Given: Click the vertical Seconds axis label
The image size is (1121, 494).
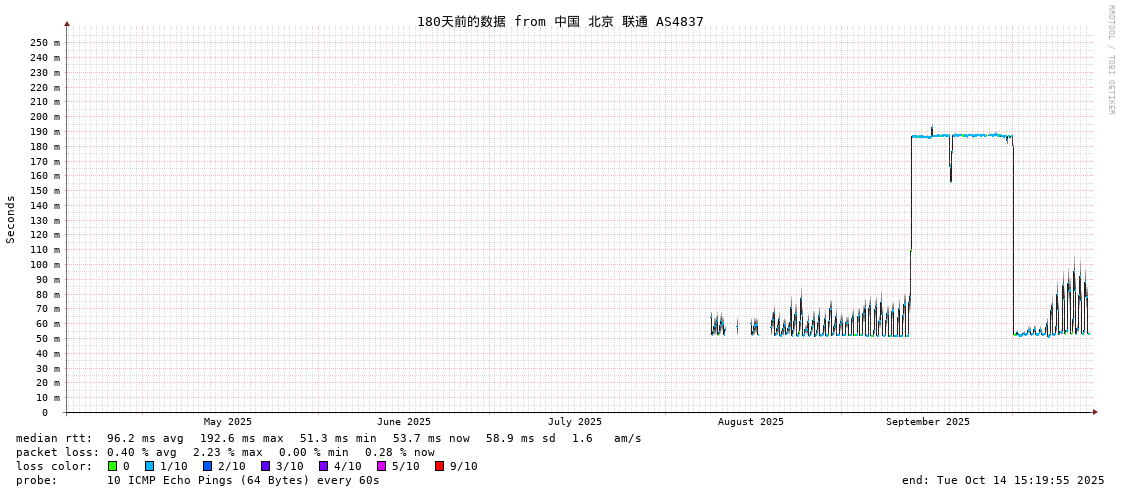Looking at the screenshot, I should pos(11,219).
